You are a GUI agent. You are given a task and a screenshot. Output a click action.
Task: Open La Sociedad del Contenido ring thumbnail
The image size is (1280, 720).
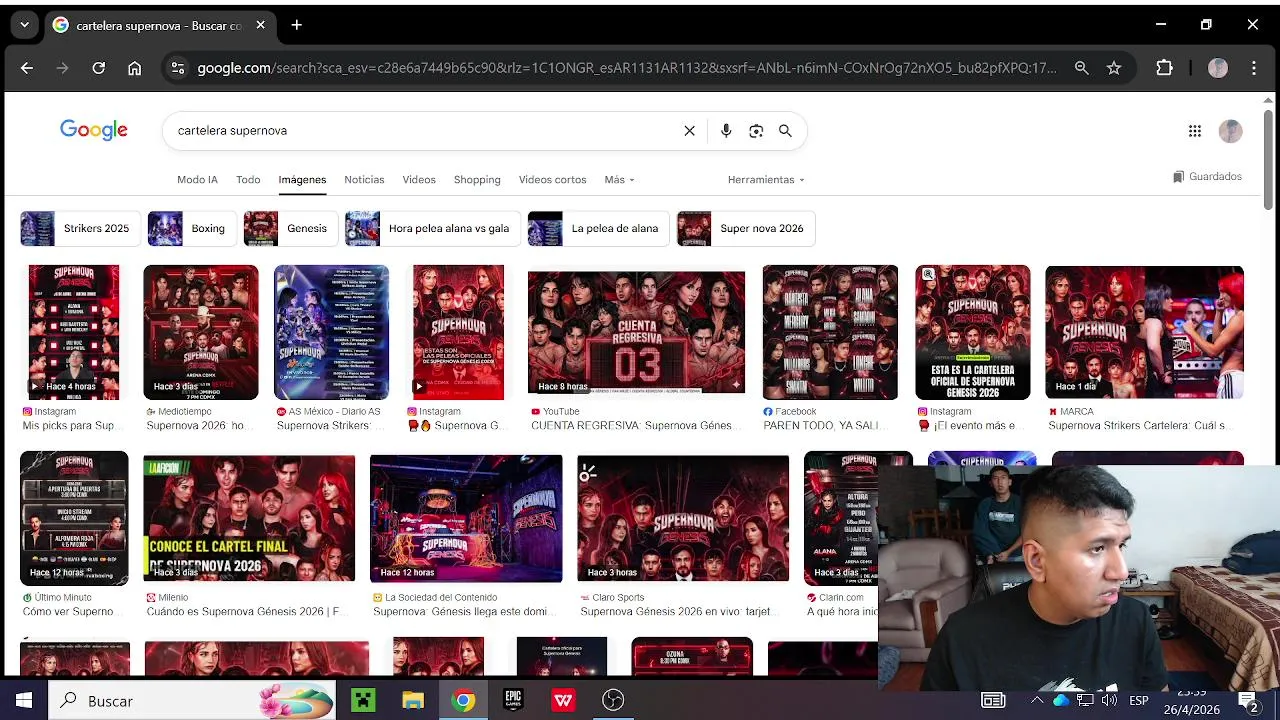tap(466, 519)
